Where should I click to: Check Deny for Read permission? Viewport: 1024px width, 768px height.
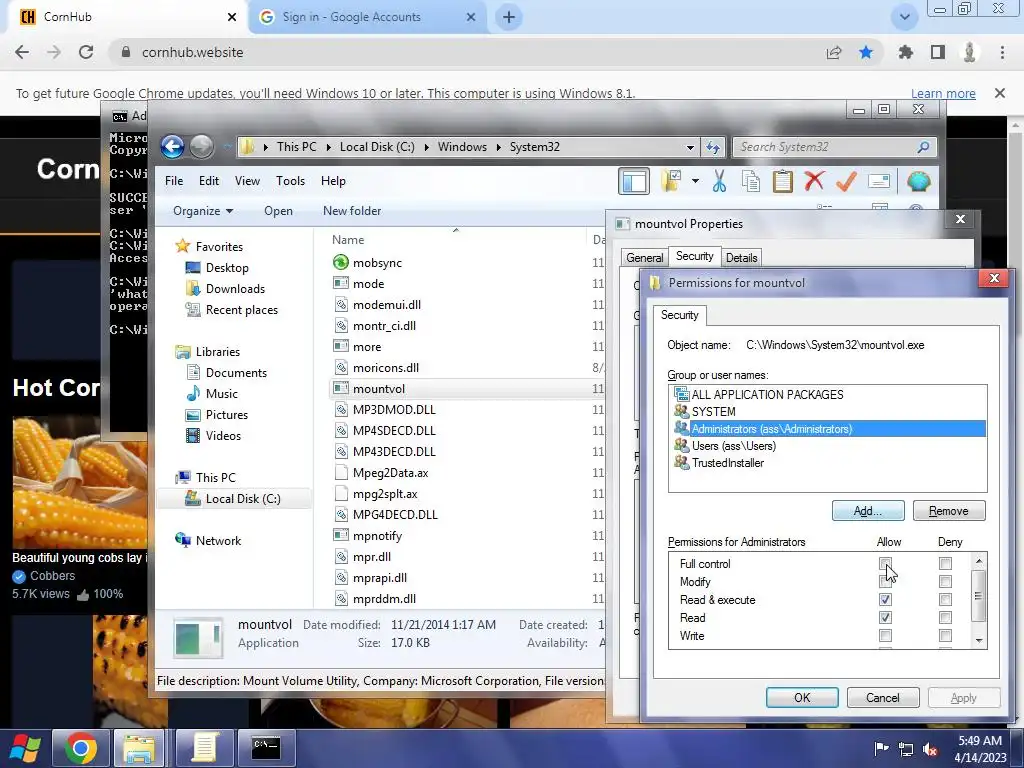(945, 618)
